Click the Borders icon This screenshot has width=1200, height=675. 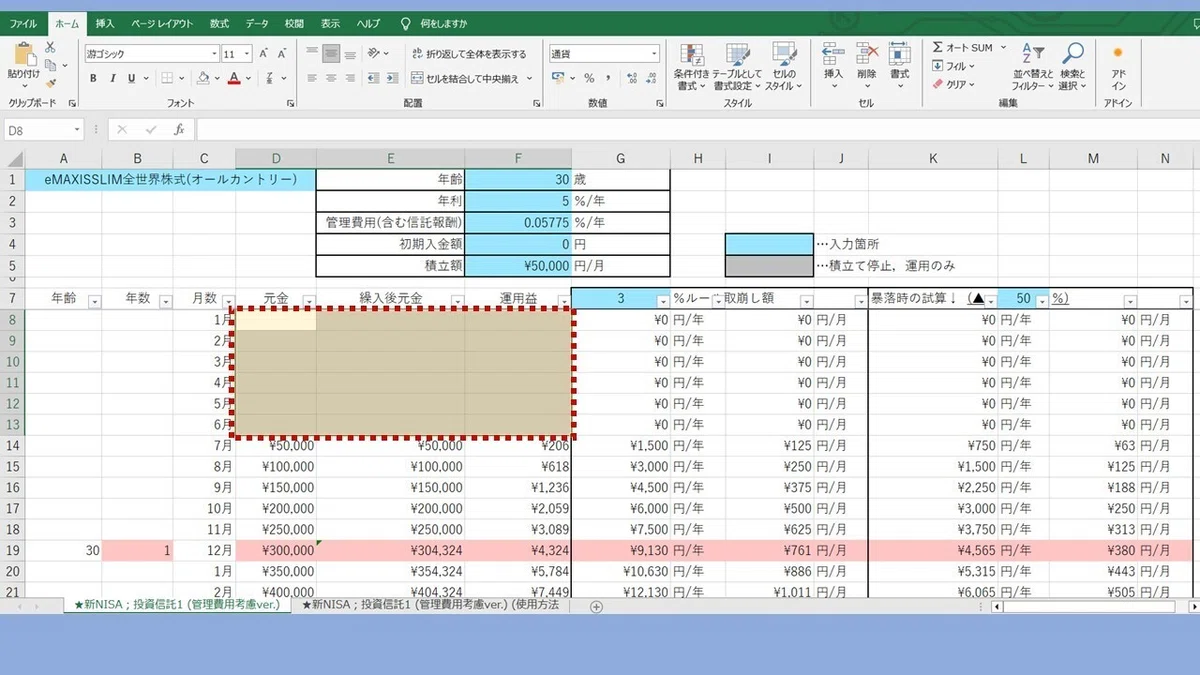(x=168, y=78)
